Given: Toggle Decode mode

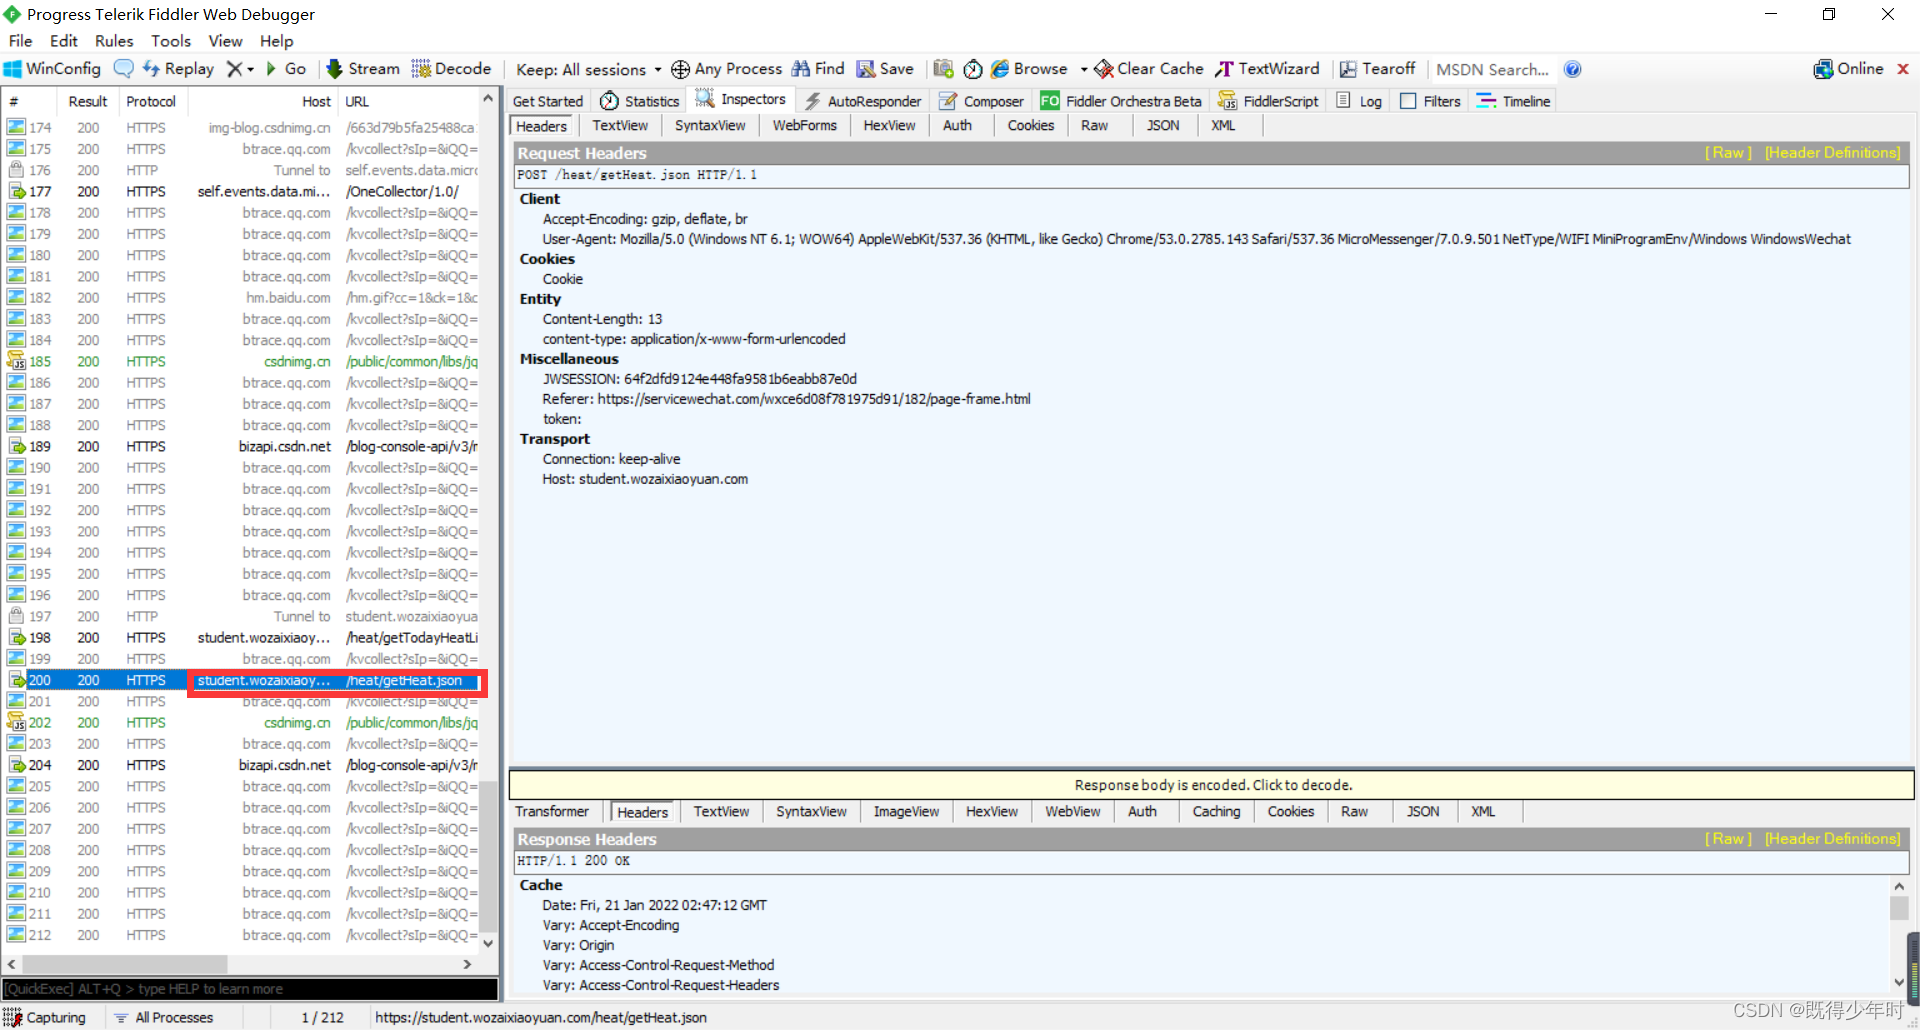Looking at the screenshot, I should (452, 69).
